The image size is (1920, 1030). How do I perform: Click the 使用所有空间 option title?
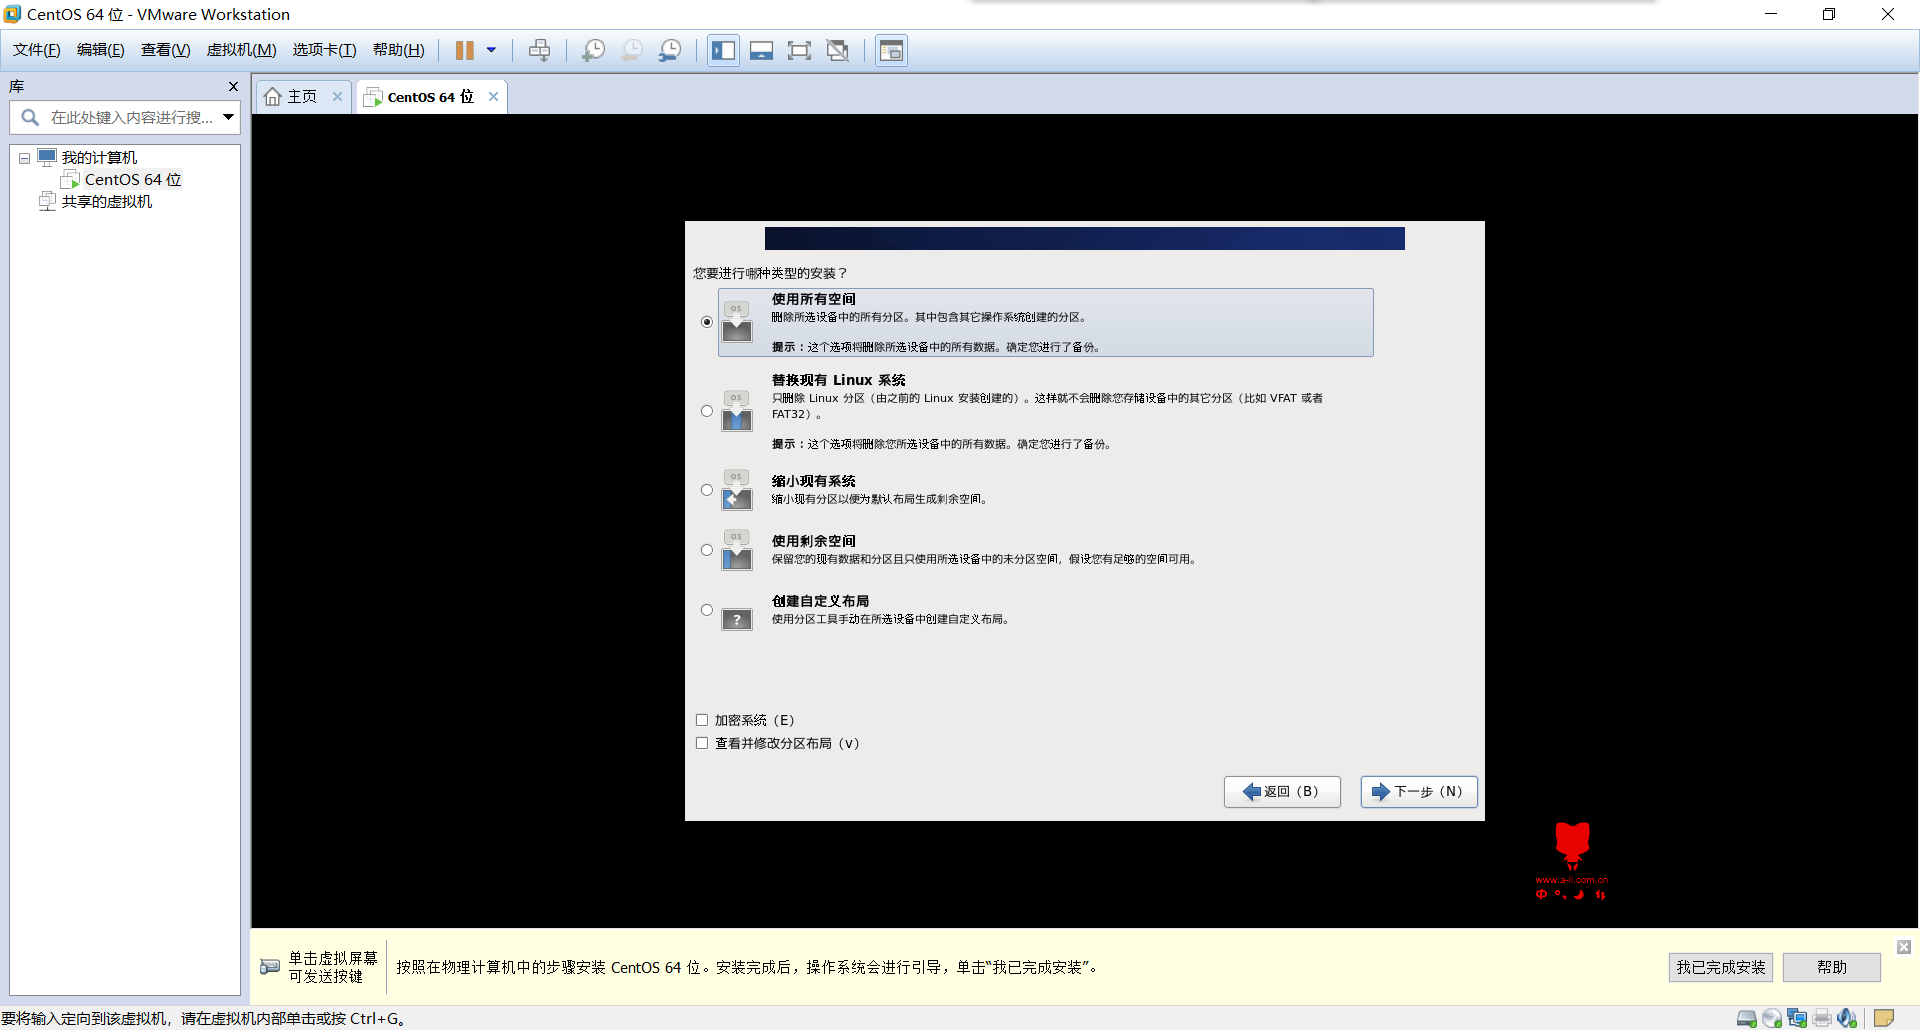814,299
